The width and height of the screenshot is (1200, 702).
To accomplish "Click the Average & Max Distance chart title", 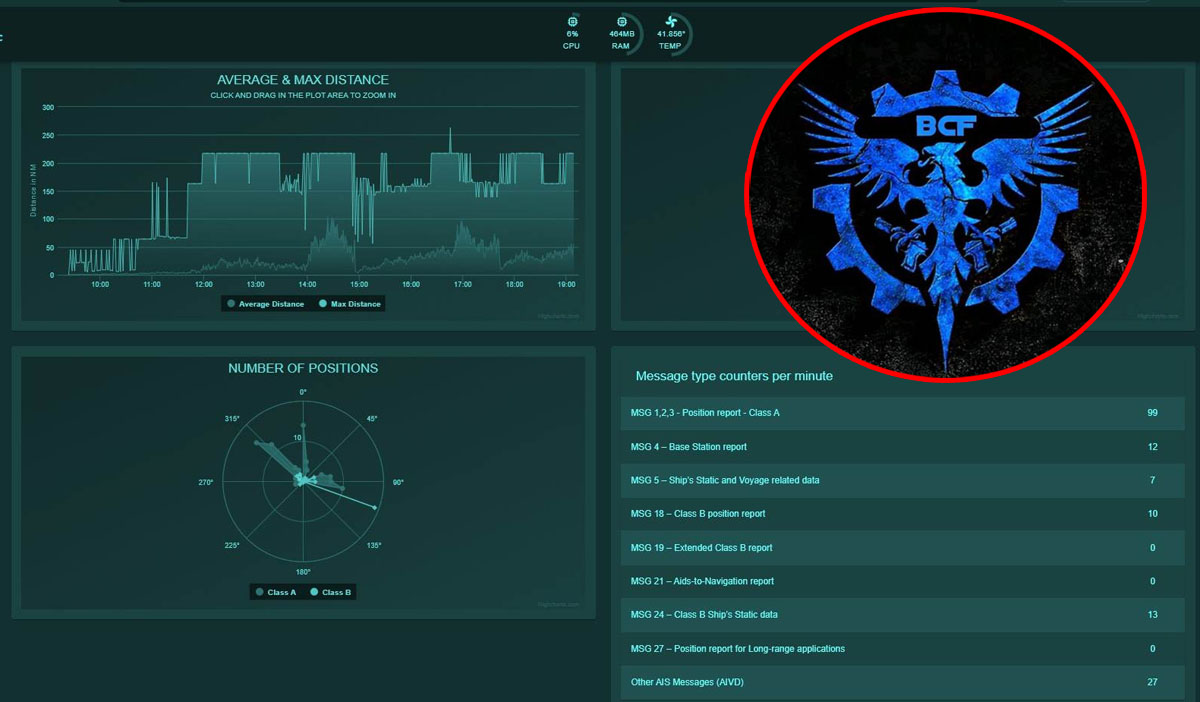I will coord(303,80).
